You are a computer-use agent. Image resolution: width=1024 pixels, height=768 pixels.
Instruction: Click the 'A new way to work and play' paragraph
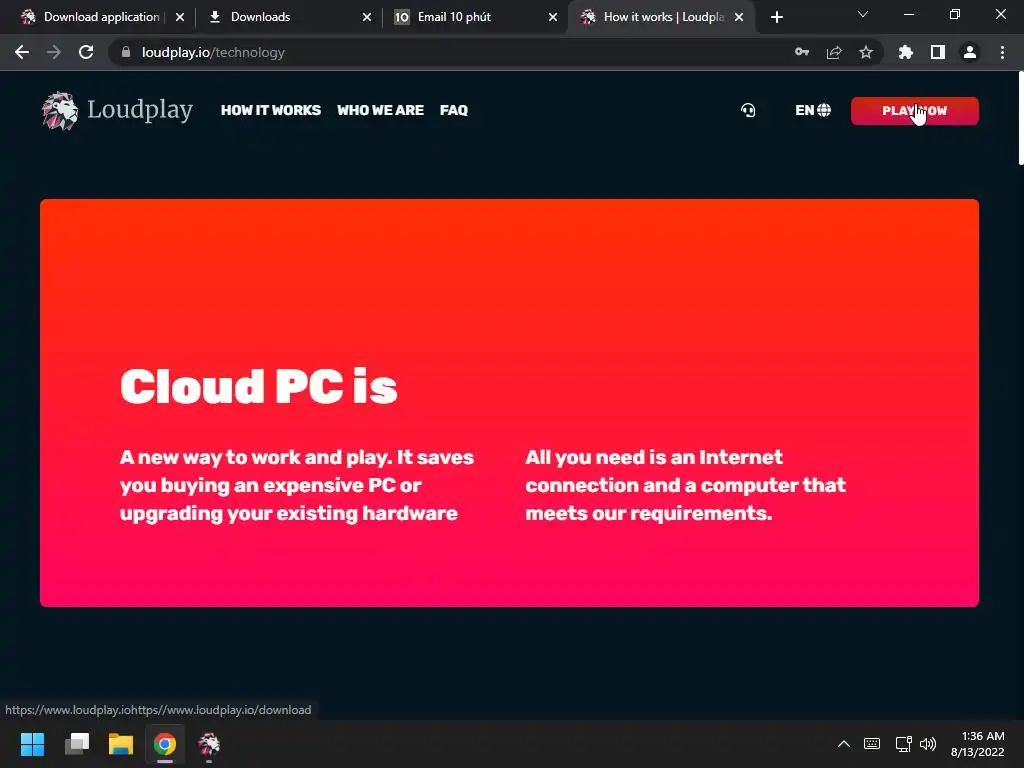click(x=296, y=485)
